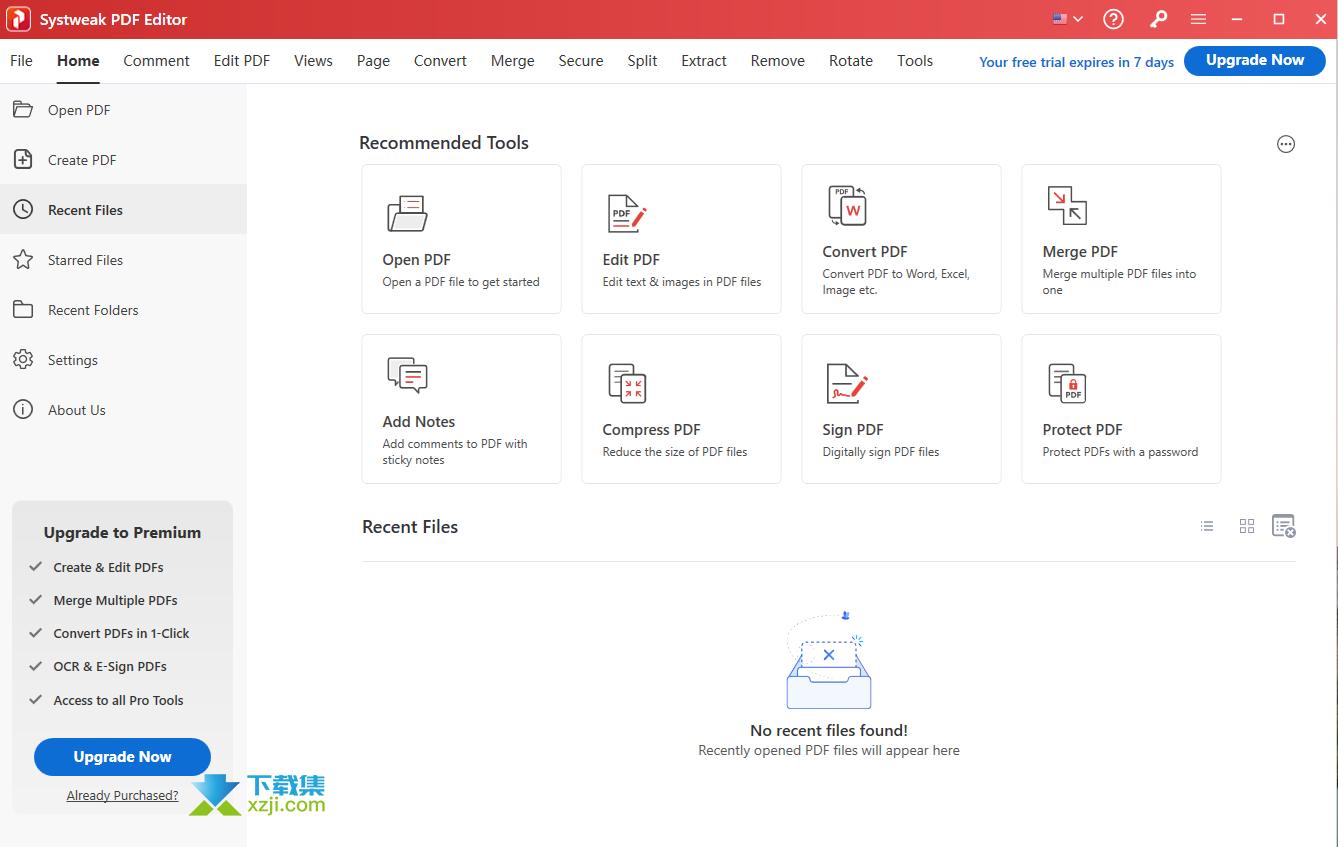The image size is (1338, 847).
Task: Open the Split tab
Action: [642, 61]
